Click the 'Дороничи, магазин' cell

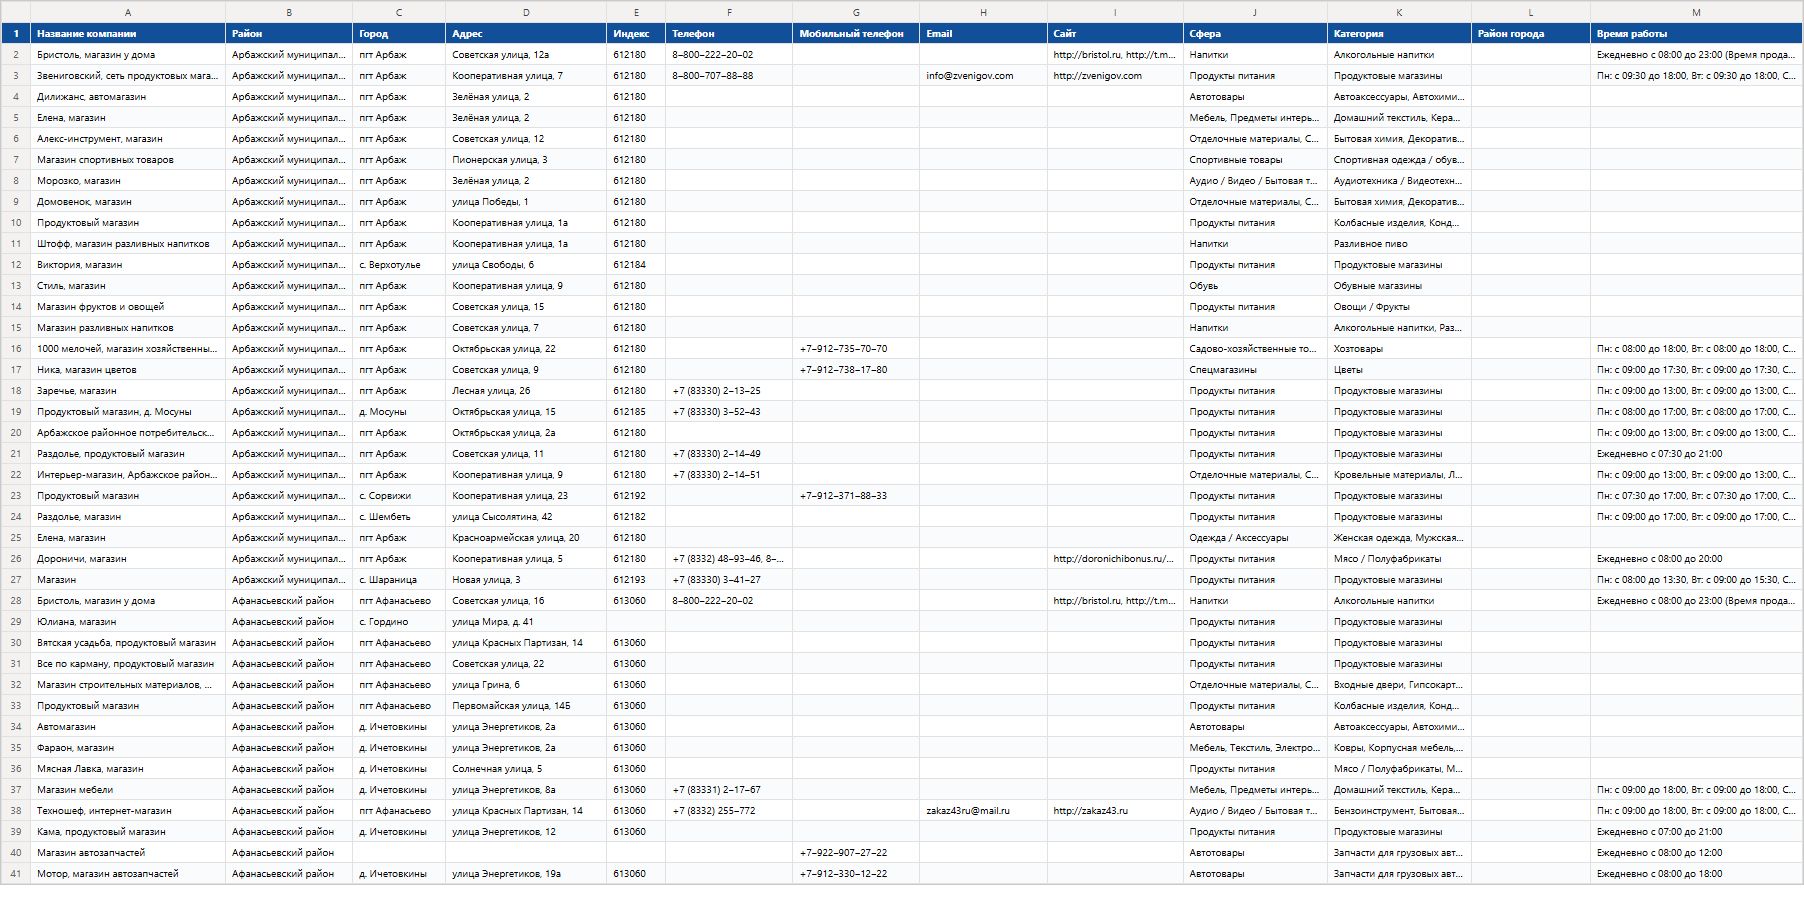tap(128, 559)
